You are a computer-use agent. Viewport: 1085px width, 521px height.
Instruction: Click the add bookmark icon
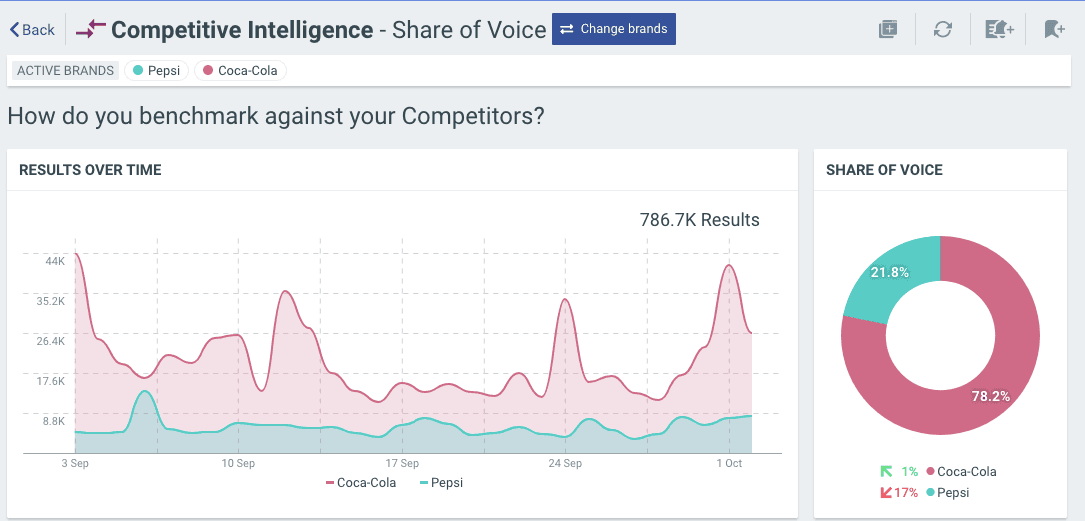tap(1054, 30)
